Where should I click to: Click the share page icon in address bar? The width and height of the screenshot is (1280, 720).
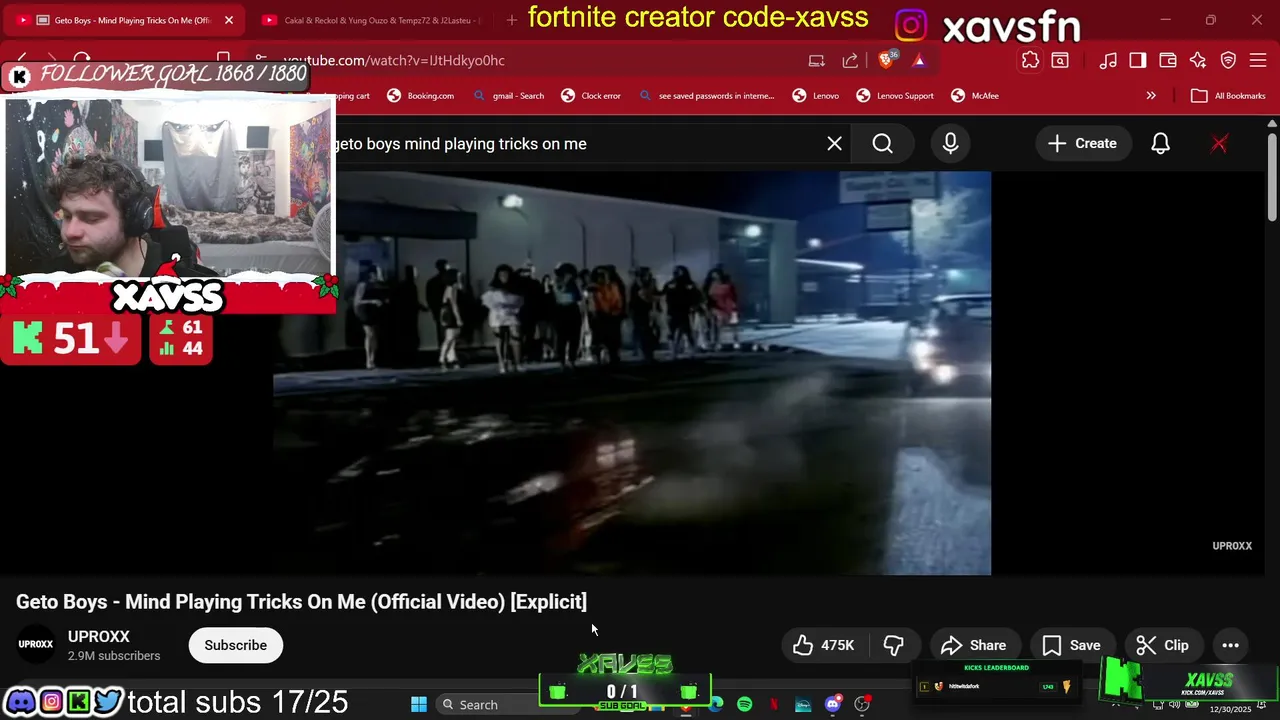(850, 60)
